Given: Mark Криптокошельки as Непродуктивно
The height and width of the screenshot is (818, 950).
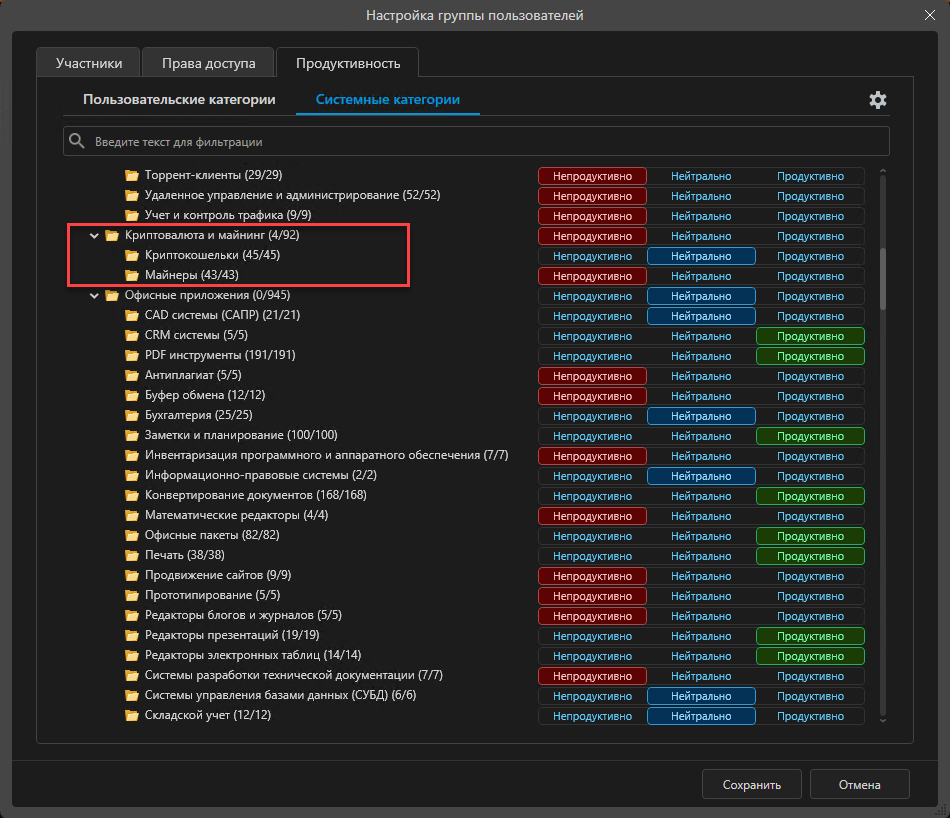Looking at the screenshot, I should click(593, 256).
